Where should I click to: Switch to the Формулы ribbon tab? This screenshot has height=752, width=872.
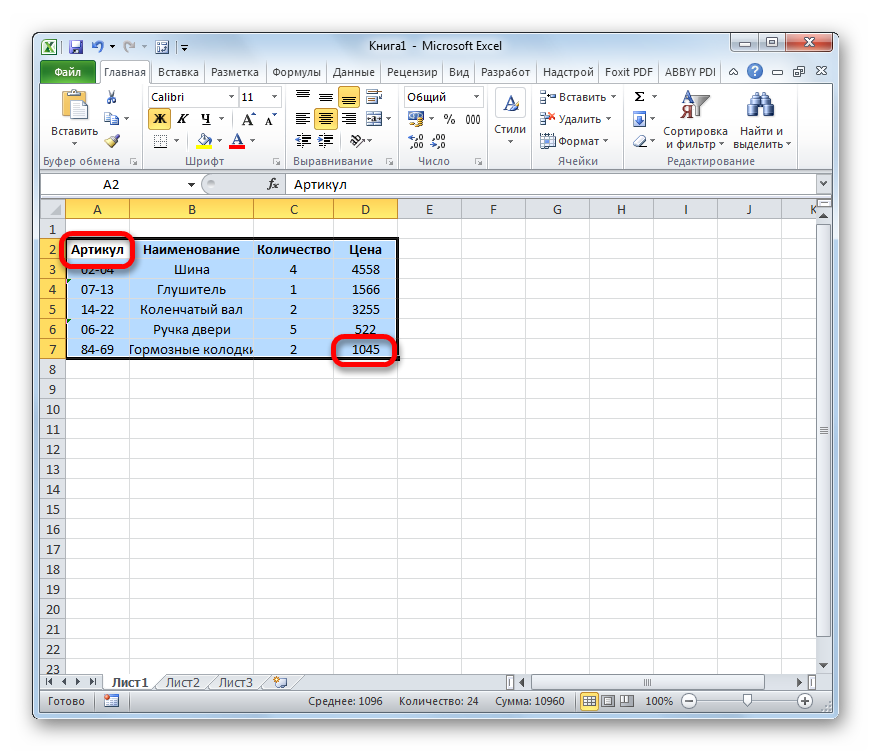point(296,72)
